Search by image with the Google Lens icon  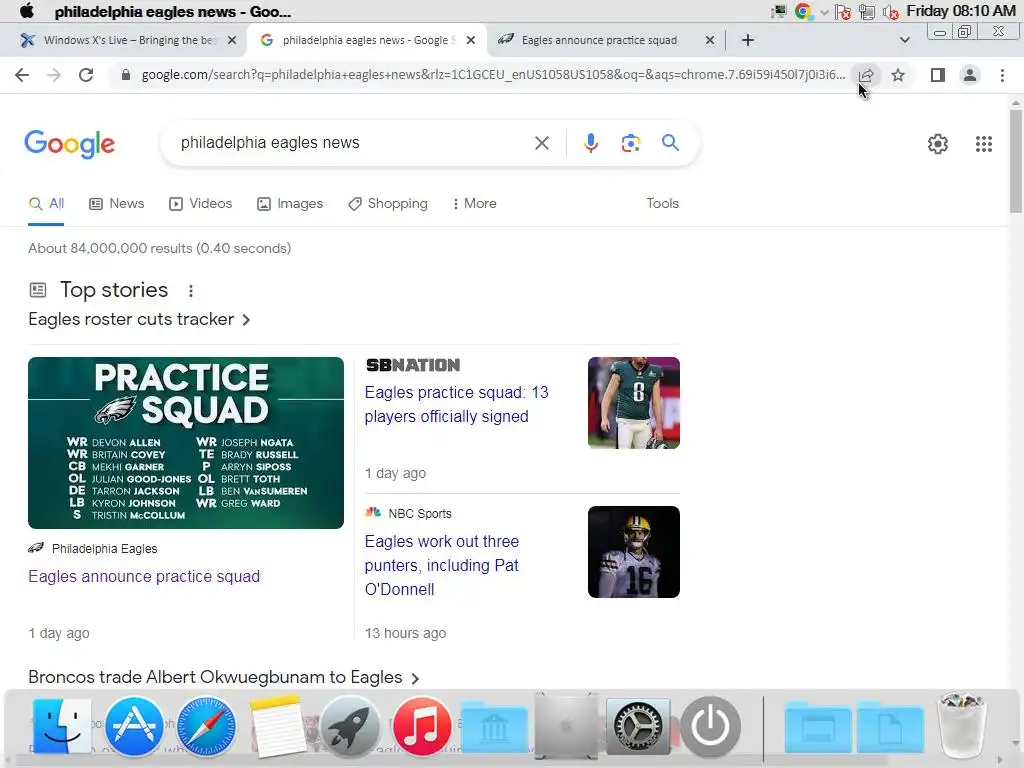tap(630, 143)
